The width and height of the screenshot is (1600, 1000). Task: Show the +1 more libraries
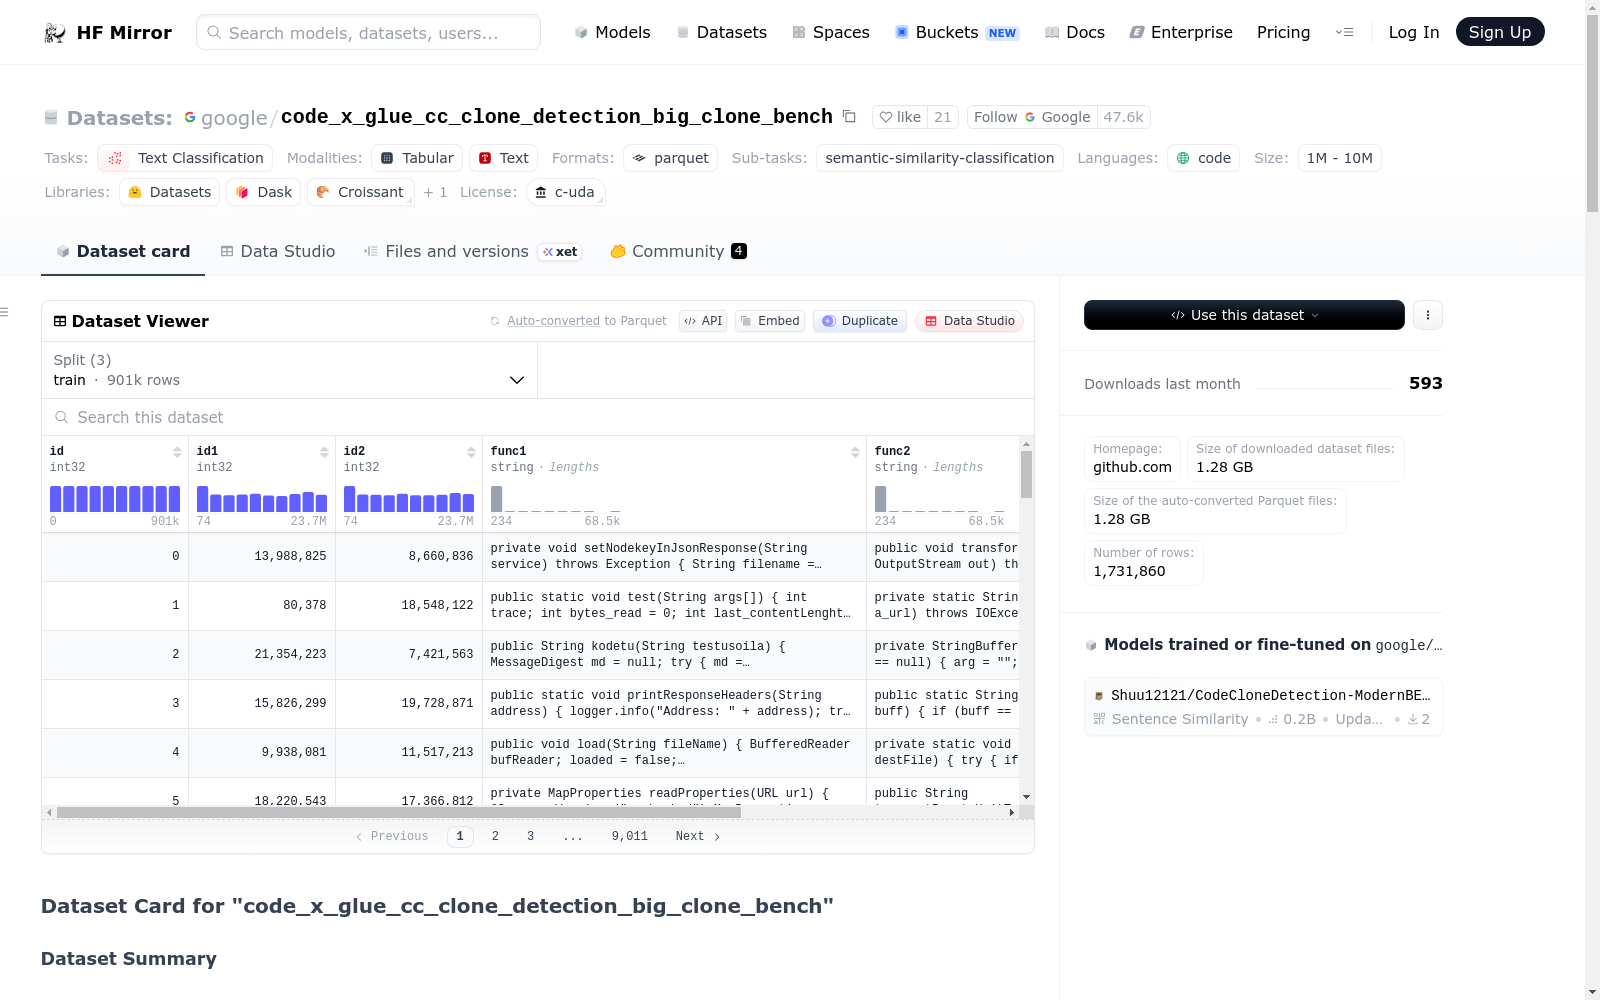[435, 192]
